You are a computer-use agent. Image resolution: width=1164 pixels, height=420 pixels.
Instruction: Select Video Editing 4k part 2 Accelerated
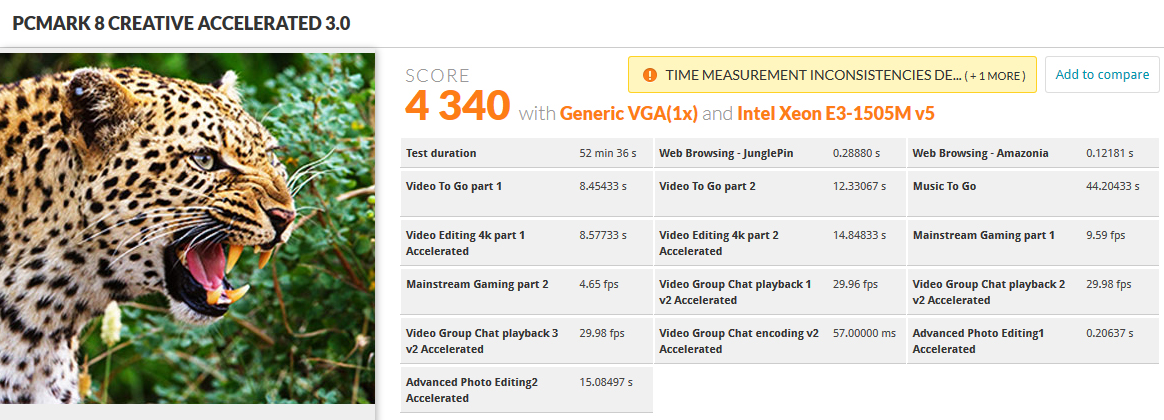pos(779,243)
